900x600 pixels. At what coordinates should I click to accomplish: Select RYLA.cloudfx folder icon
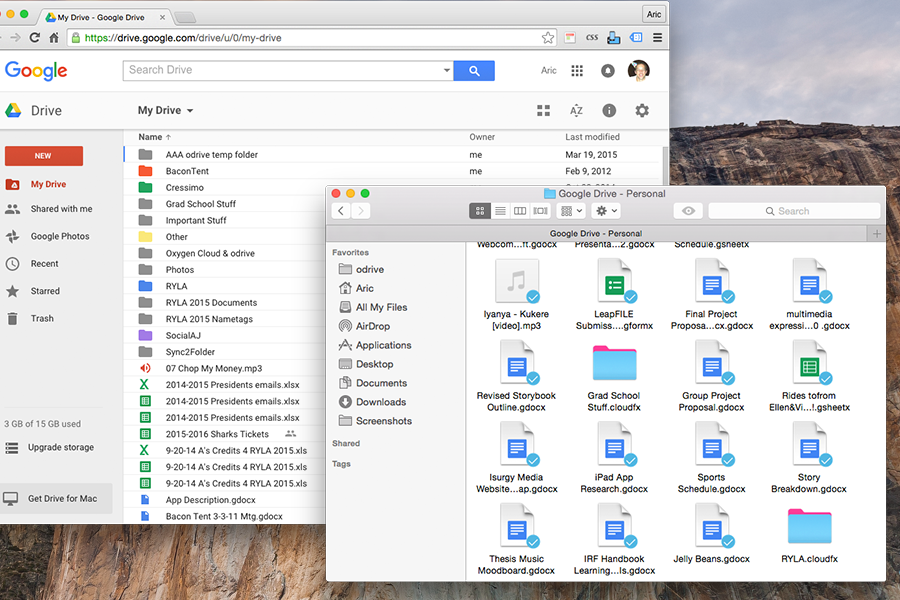809,526
